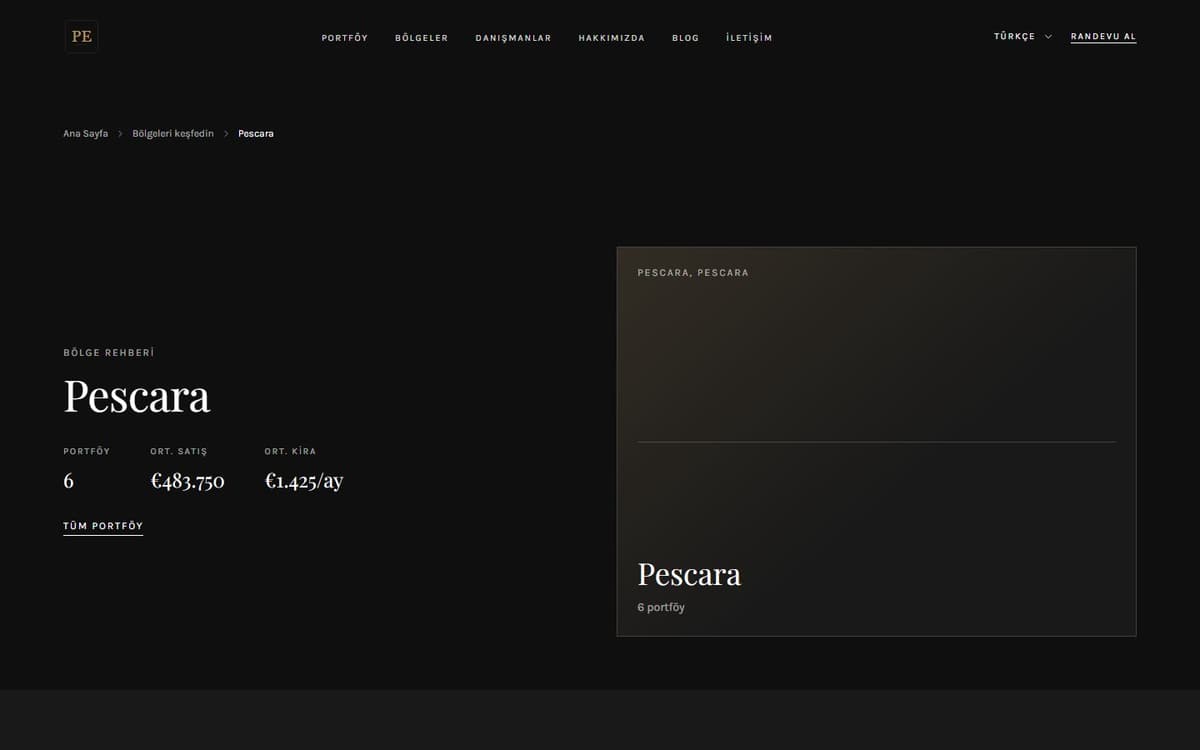Image resolution: width=1200 pixels, height=750 pixels.
Task: Click the portfolio count value 6
Action: coord(68,481)
